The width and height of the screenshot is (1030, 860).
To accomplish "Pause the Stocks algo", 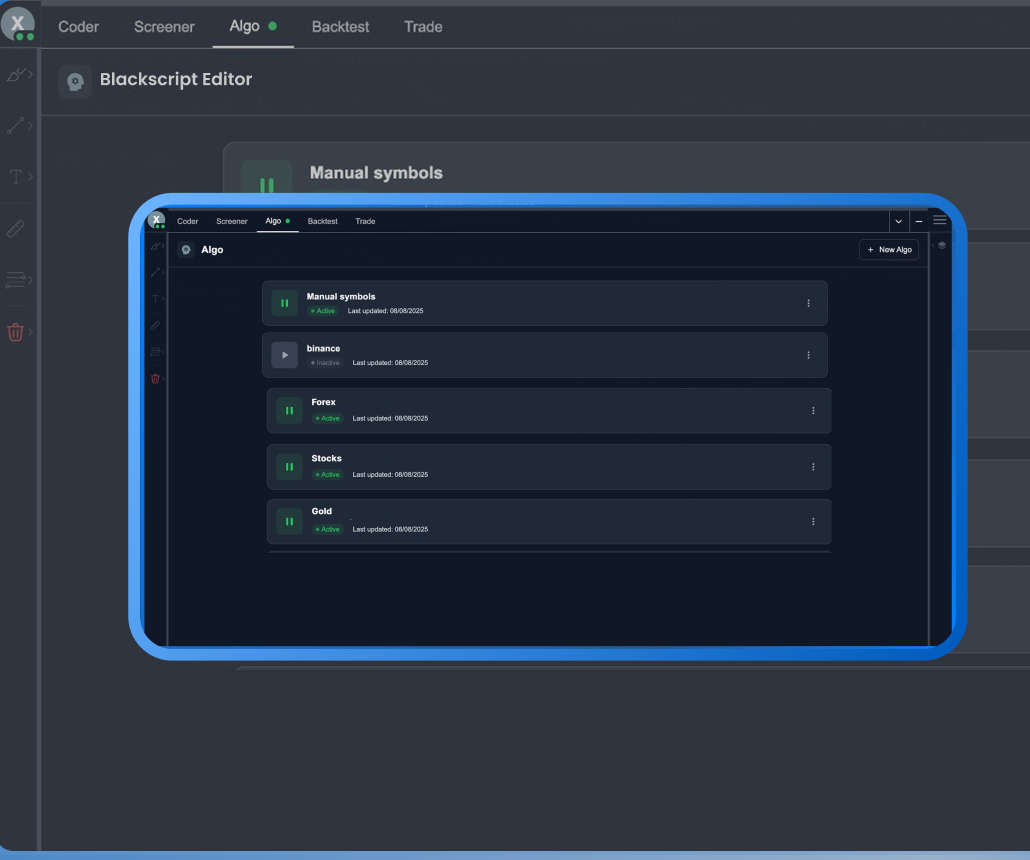I will pos(290,467).
